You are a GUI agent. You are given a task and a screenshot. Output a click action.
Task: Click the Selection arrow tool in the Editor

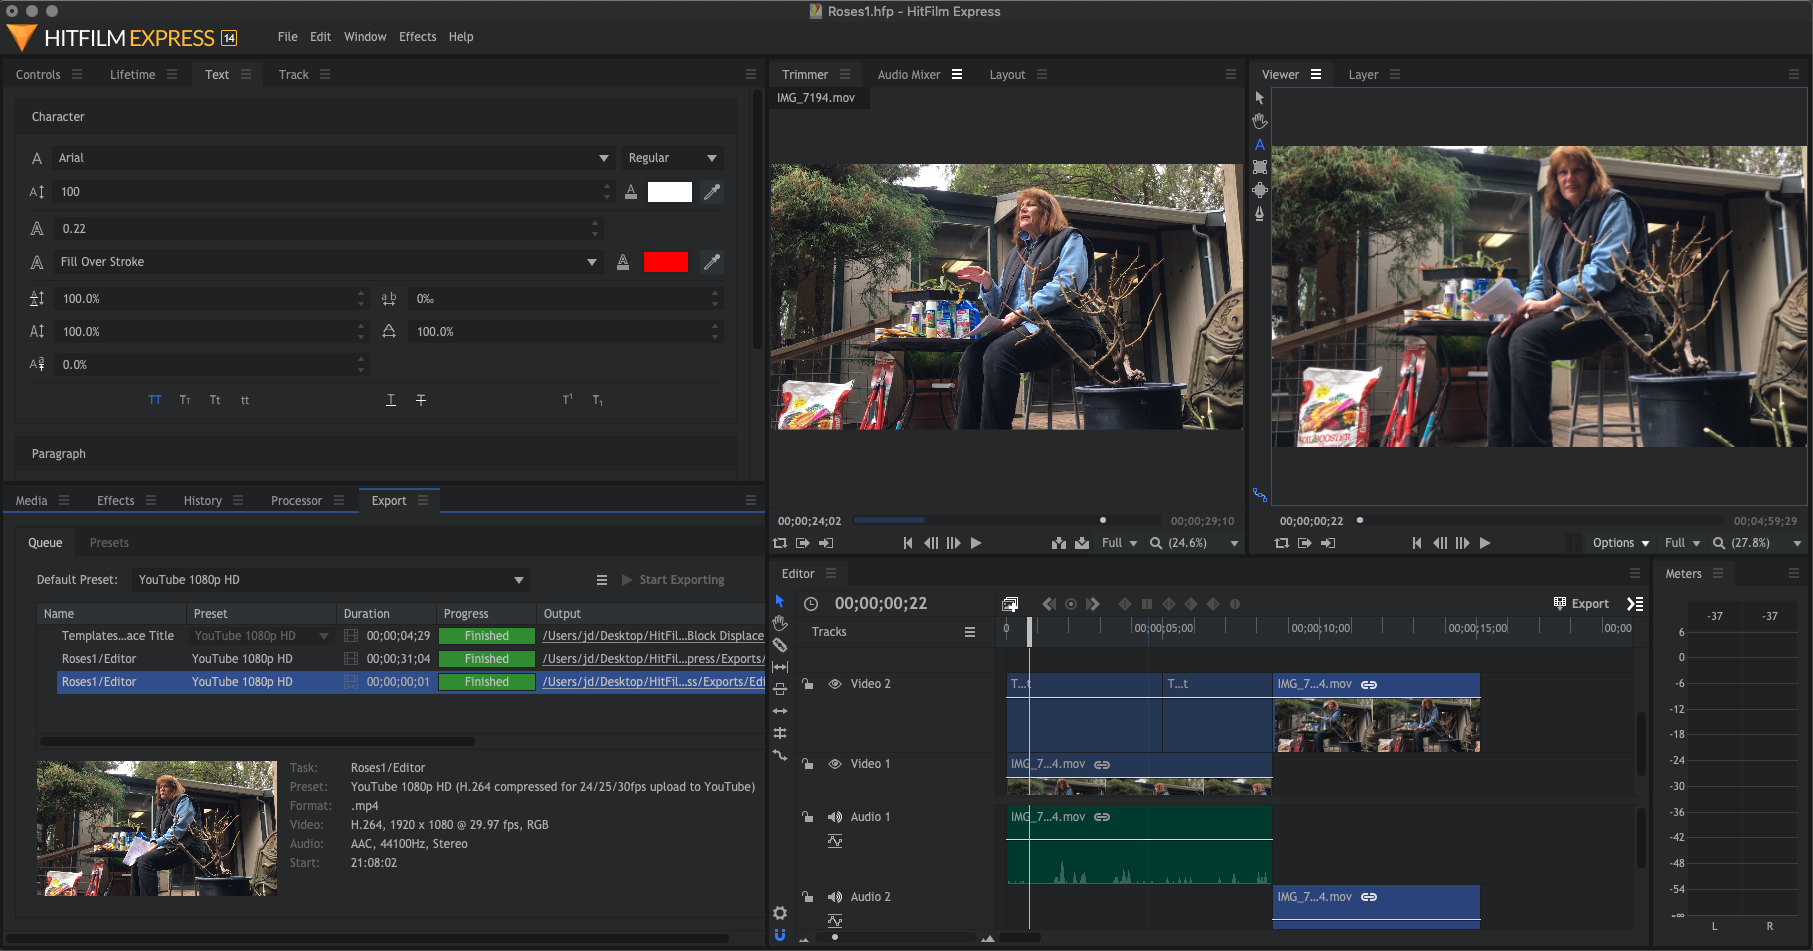[780, 601]
